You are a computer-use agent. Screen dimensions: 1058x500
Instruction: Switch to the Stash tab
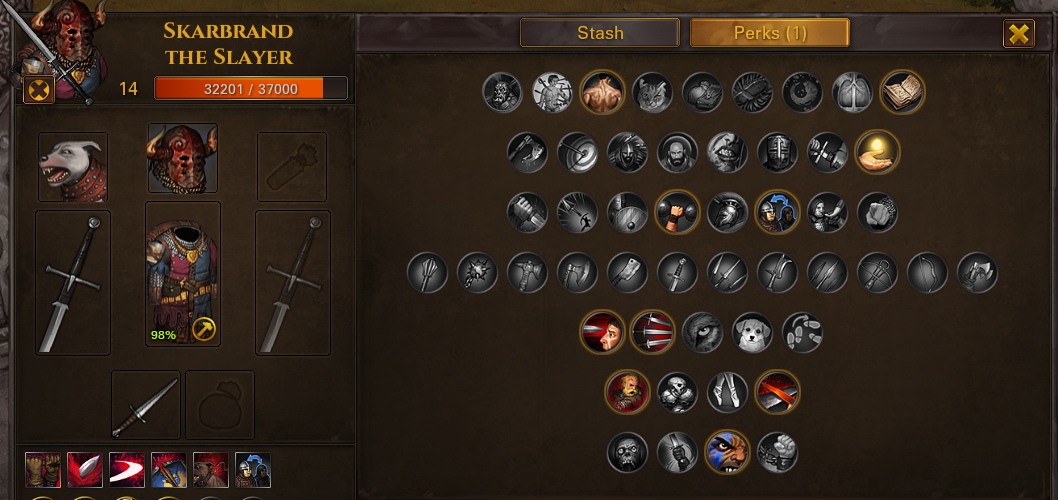(x=599, y=32)
